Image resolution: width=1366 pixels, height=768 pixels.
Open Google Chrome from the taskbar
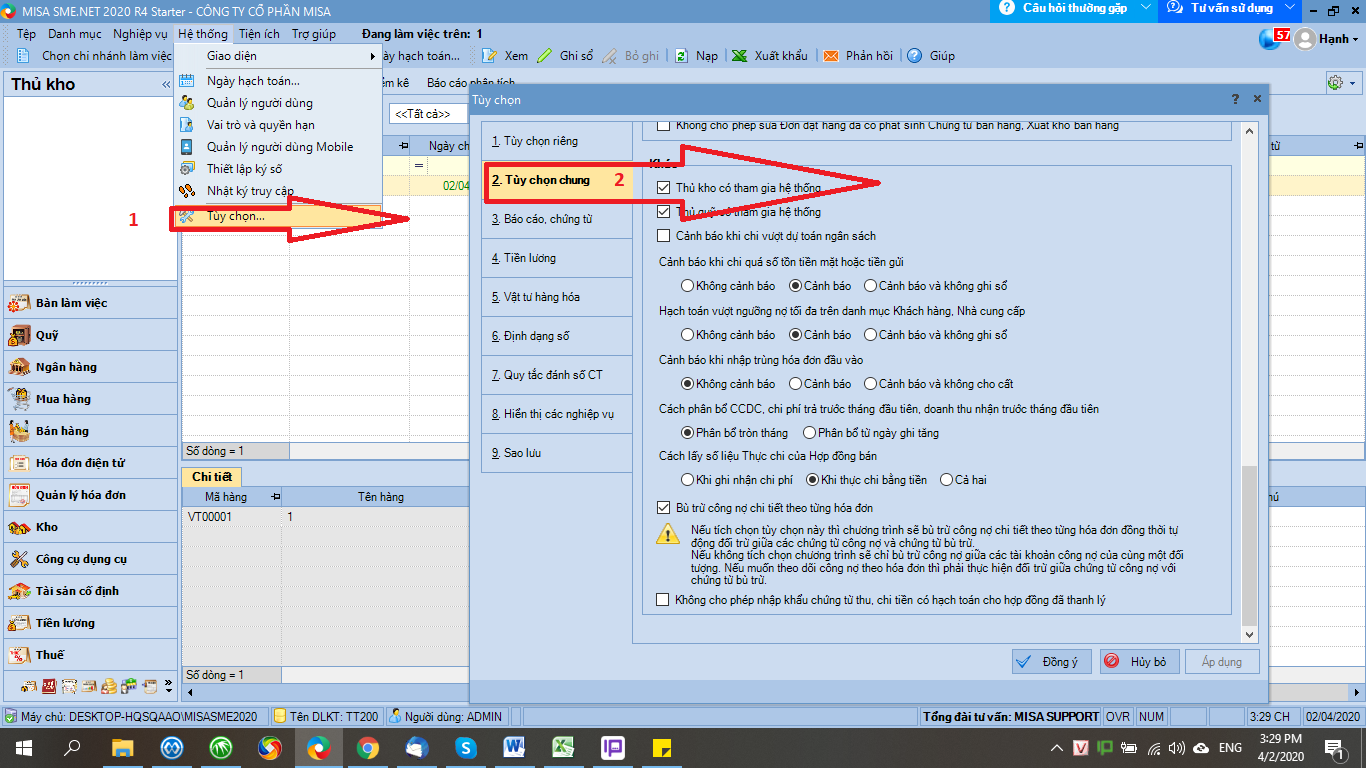pos(367,747)
